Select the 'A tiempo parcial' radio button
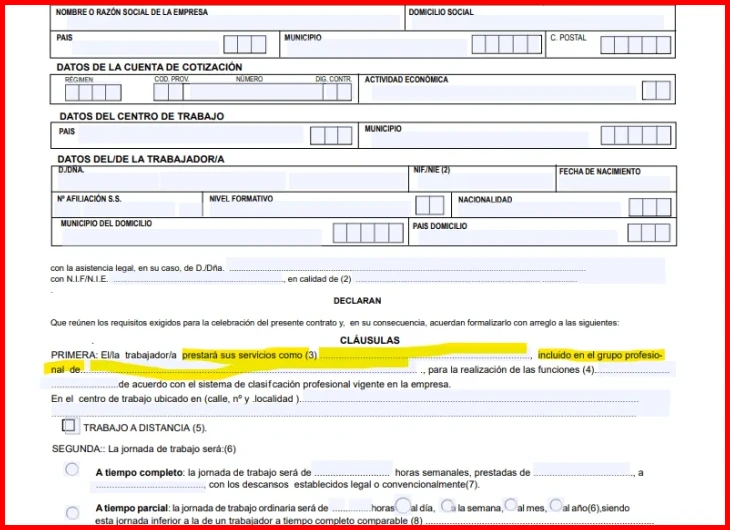Viewport: 730px width, 530px height. point(72,513)
